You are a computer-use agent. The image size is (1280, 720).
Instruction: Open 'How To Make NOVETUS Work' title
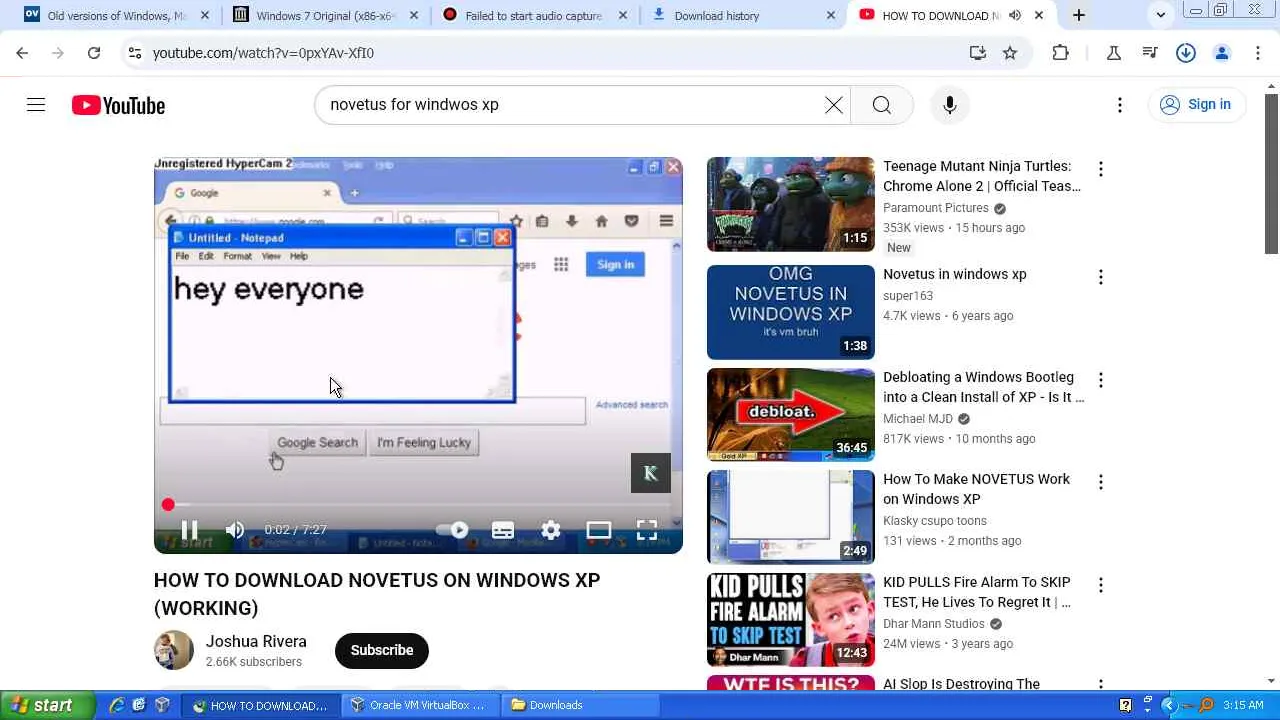[976, 489]
